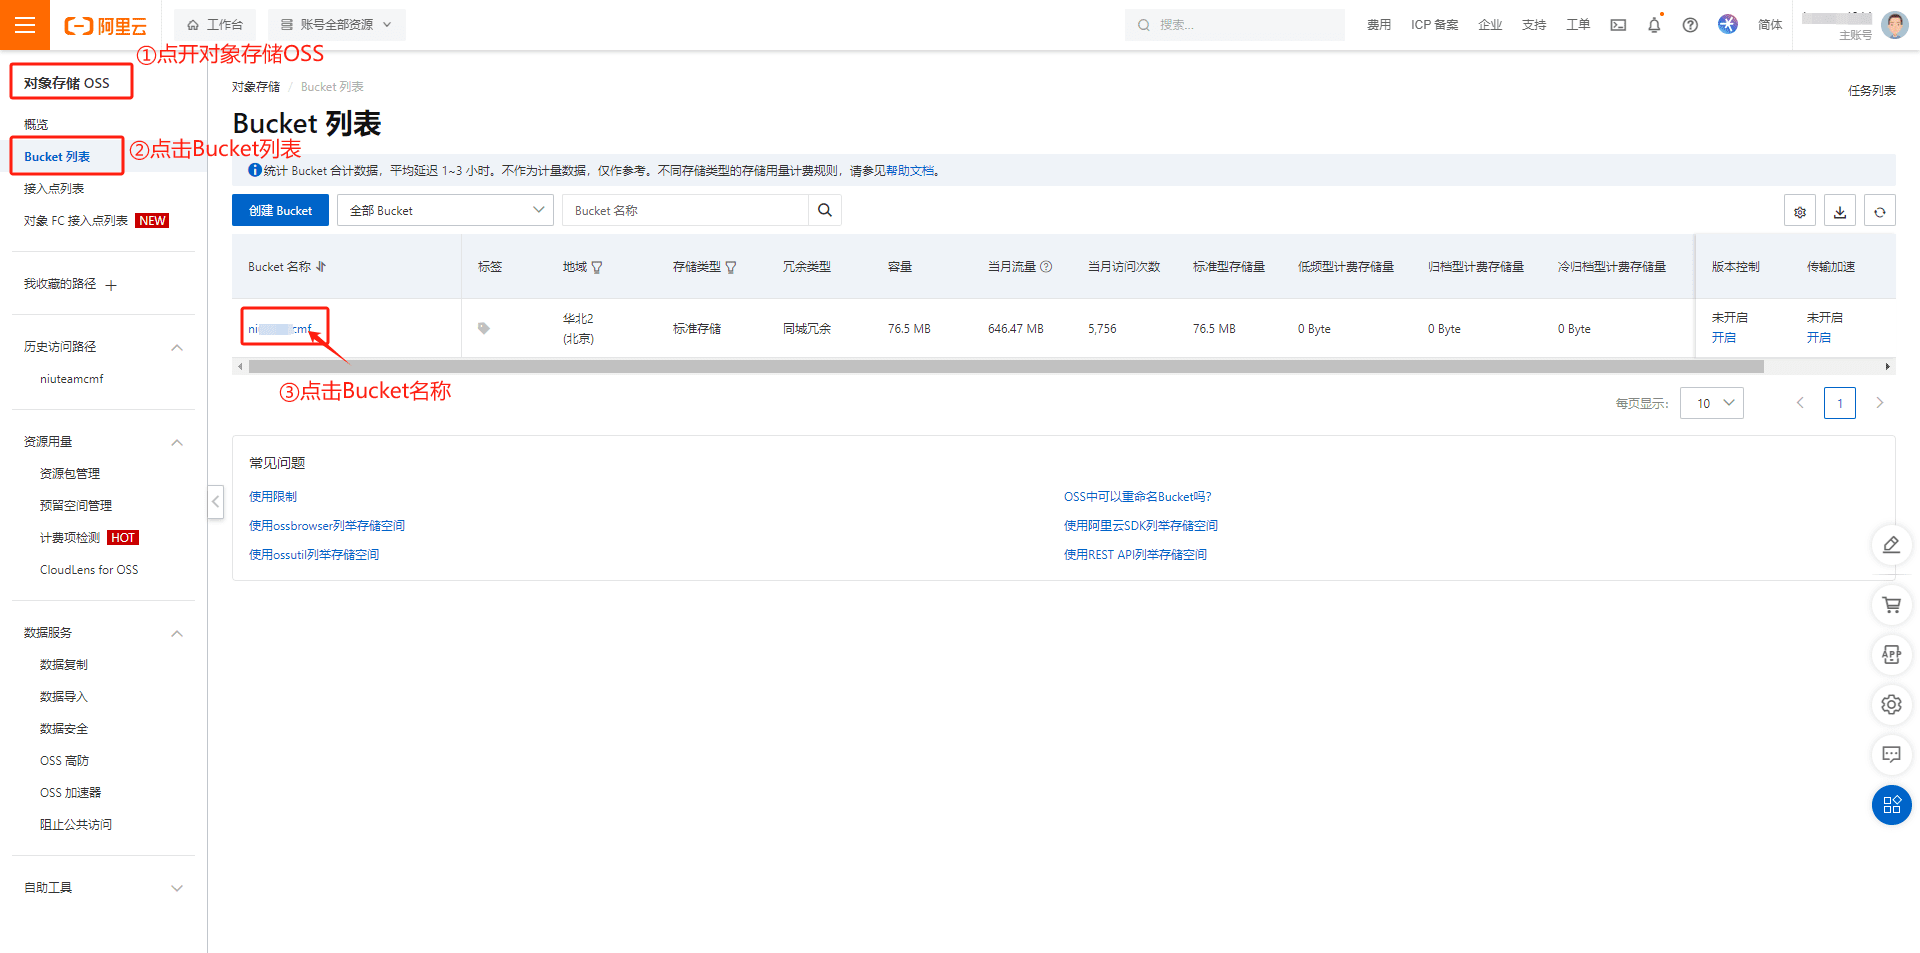This screenshot has height=953, width=1920.
Task: Collapse the left sidebar panel handle
Action: [x=216, y=501]
